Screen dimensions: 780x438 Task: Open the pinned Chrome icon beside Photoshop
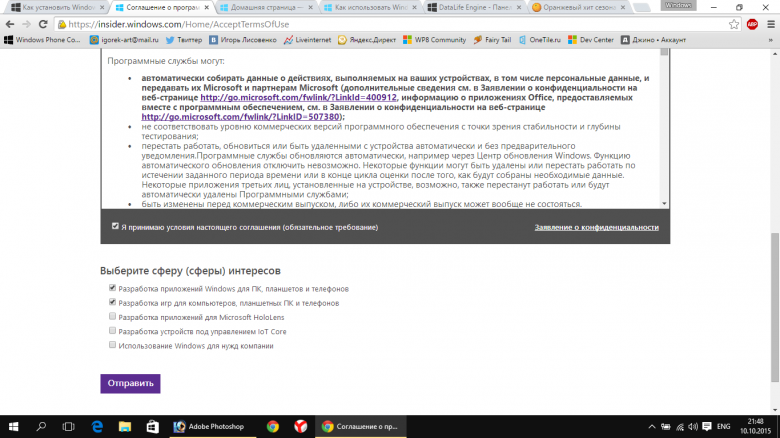273,427
